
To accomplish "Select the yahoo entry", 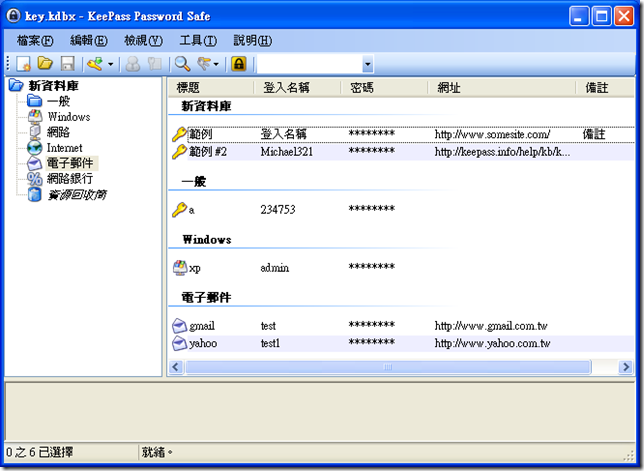I will [x=203, y=343].
